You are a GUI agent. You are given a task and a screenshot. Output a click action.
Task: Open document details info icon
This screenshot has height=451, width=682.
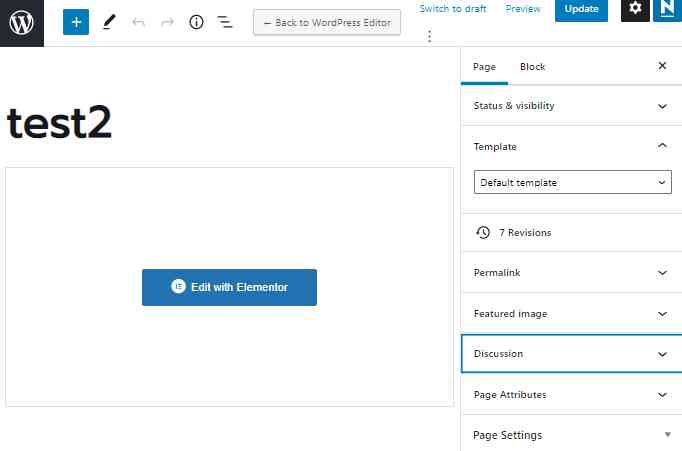196,22
